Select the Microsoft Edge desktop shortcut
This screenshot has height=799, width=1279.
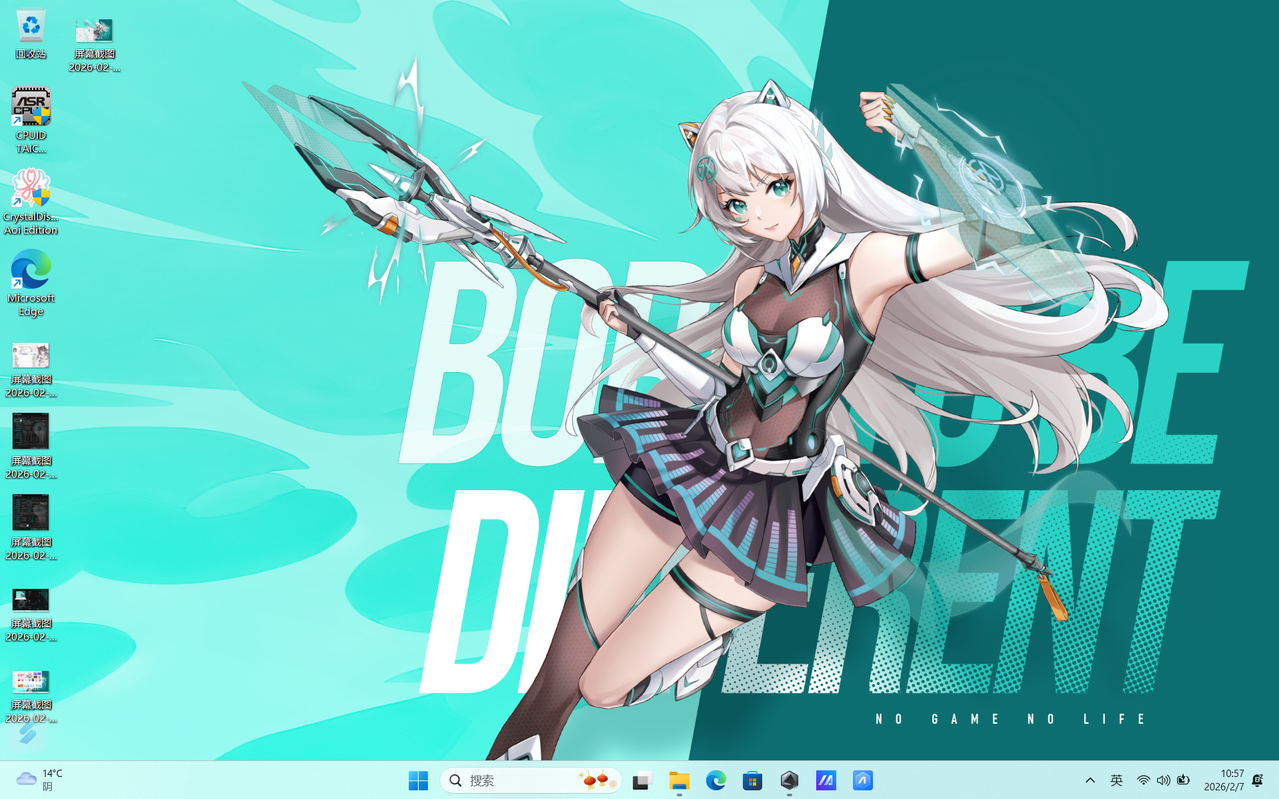click(31, 284)
